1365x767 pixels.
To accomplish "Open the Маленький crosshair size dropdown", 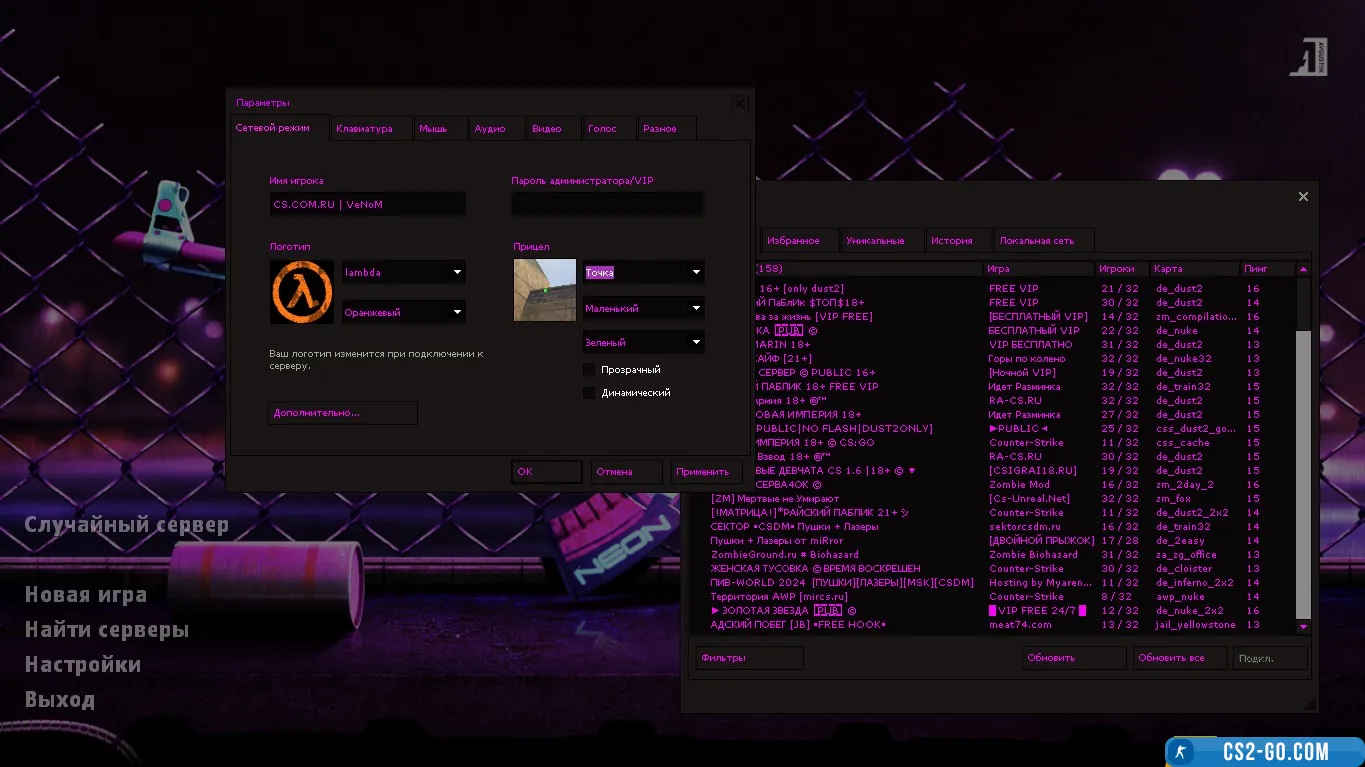I will [643, 308].
